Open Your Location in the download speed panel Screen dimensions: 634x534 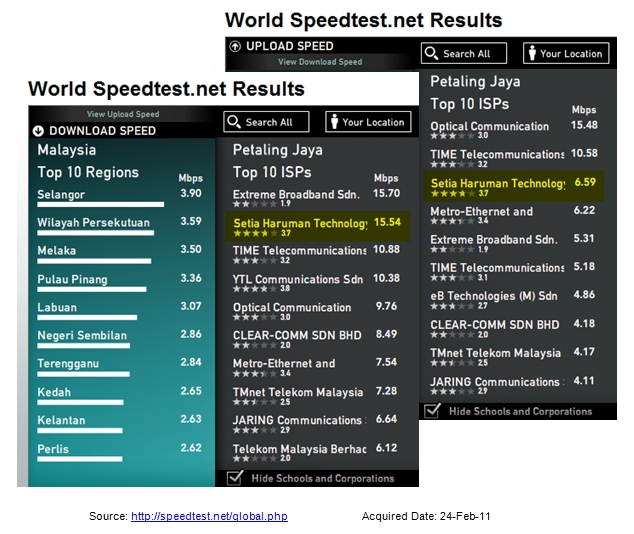tap(368, 122)
